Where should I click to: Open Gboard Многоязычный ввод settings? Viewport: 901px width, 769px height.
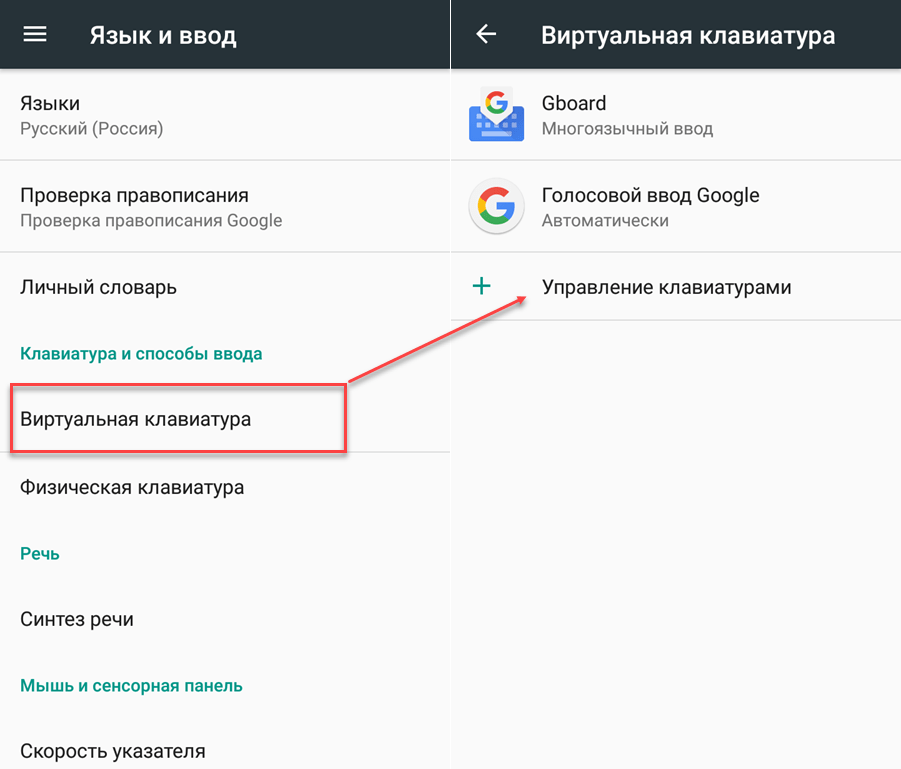(x=676, y=115)
